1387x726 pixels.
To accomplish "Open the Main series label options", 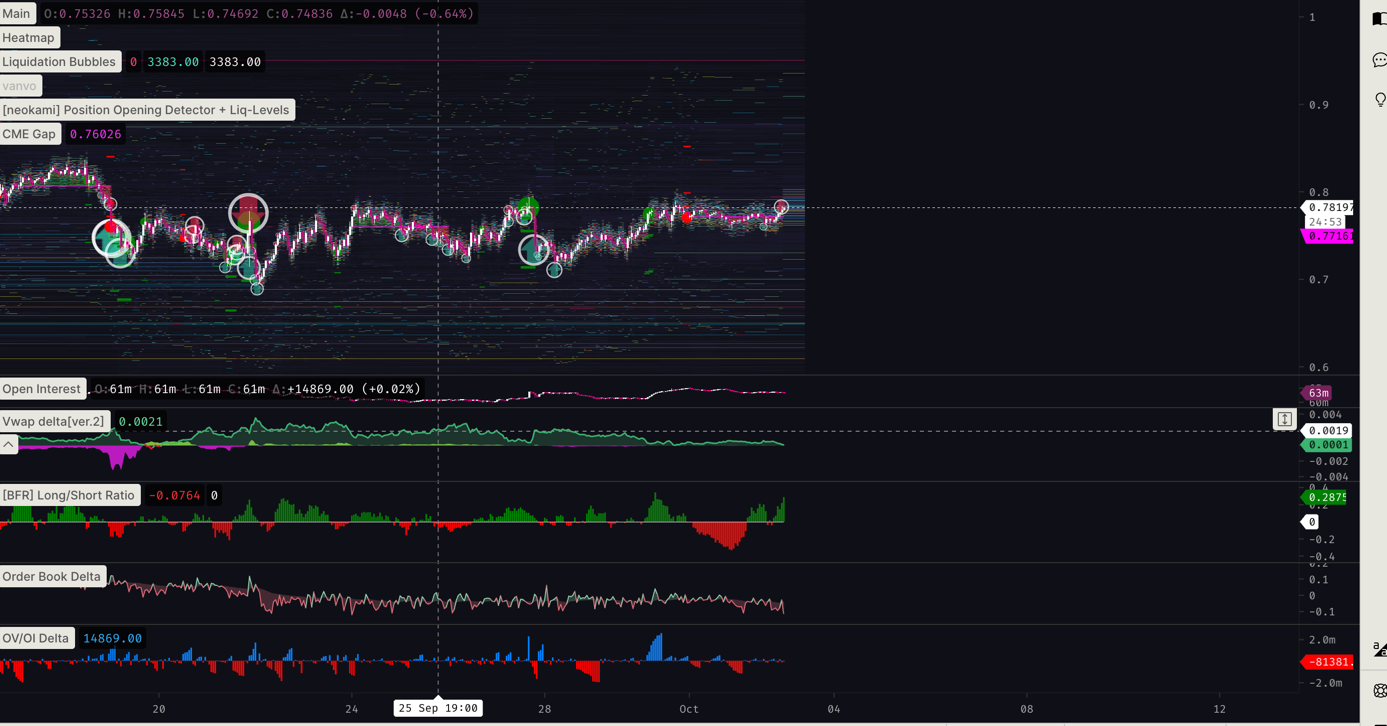I will click(x=17, y=14).
